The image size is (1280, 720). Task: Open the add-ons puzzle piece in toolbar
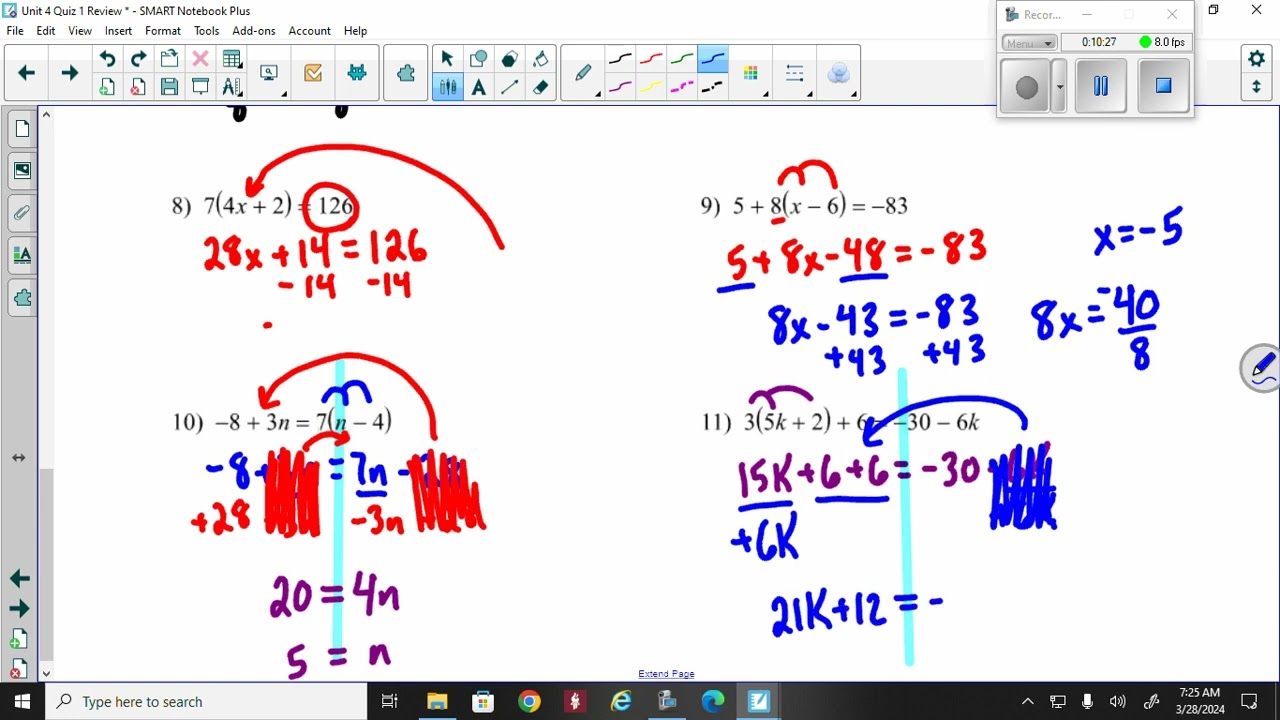pos(406,73)
